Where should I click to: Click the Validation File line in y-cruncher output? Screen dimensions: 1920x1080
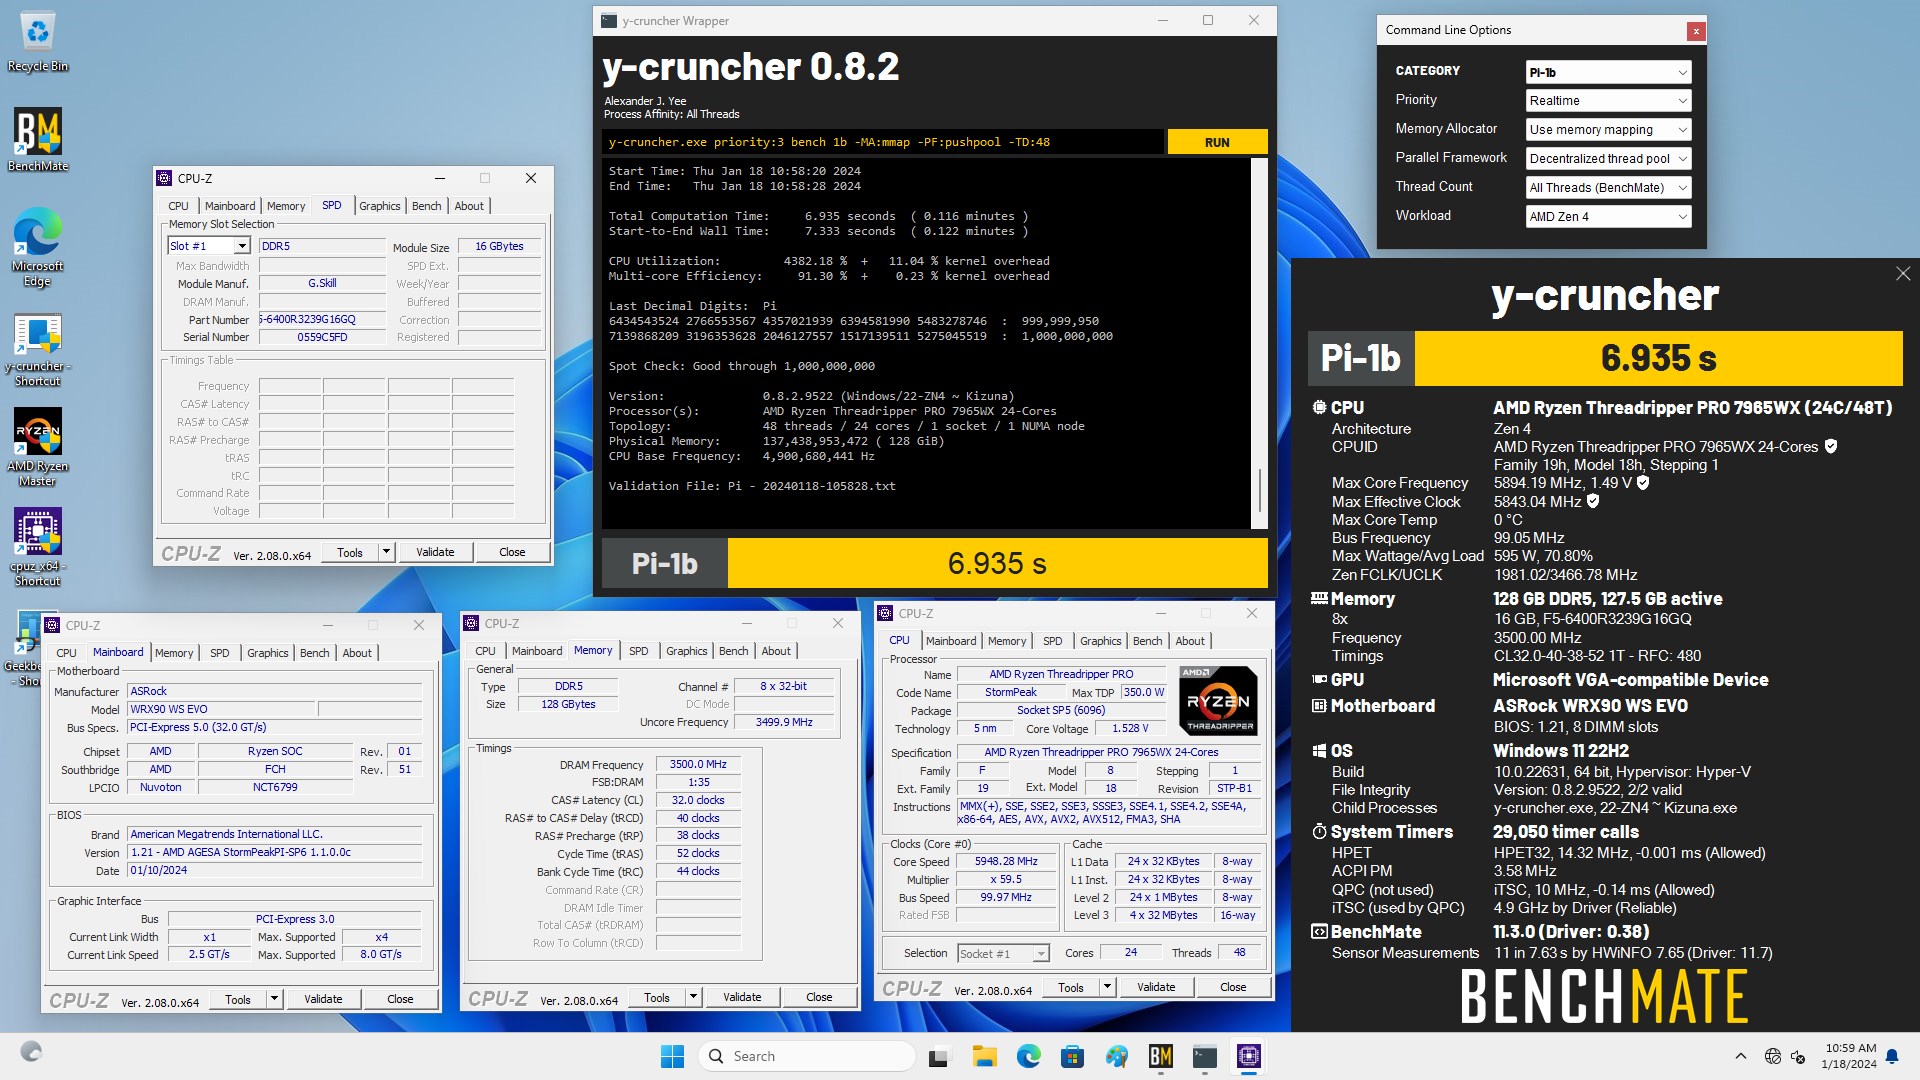(752, 486)
